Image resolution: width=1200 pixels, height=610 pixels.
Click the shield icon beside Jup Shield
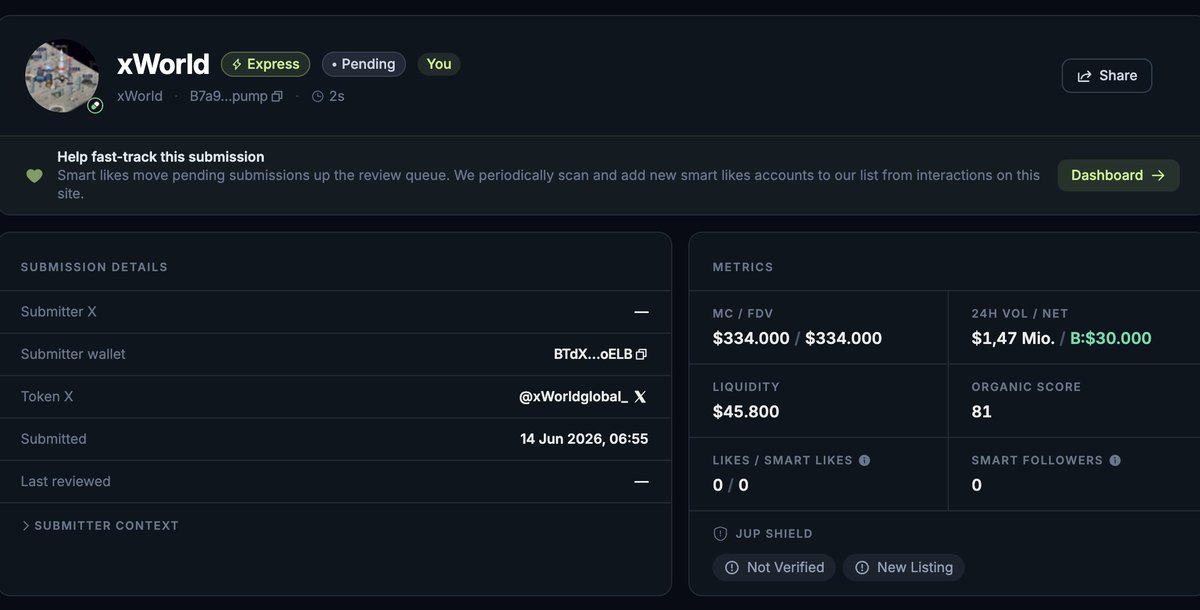click(720, 534)
